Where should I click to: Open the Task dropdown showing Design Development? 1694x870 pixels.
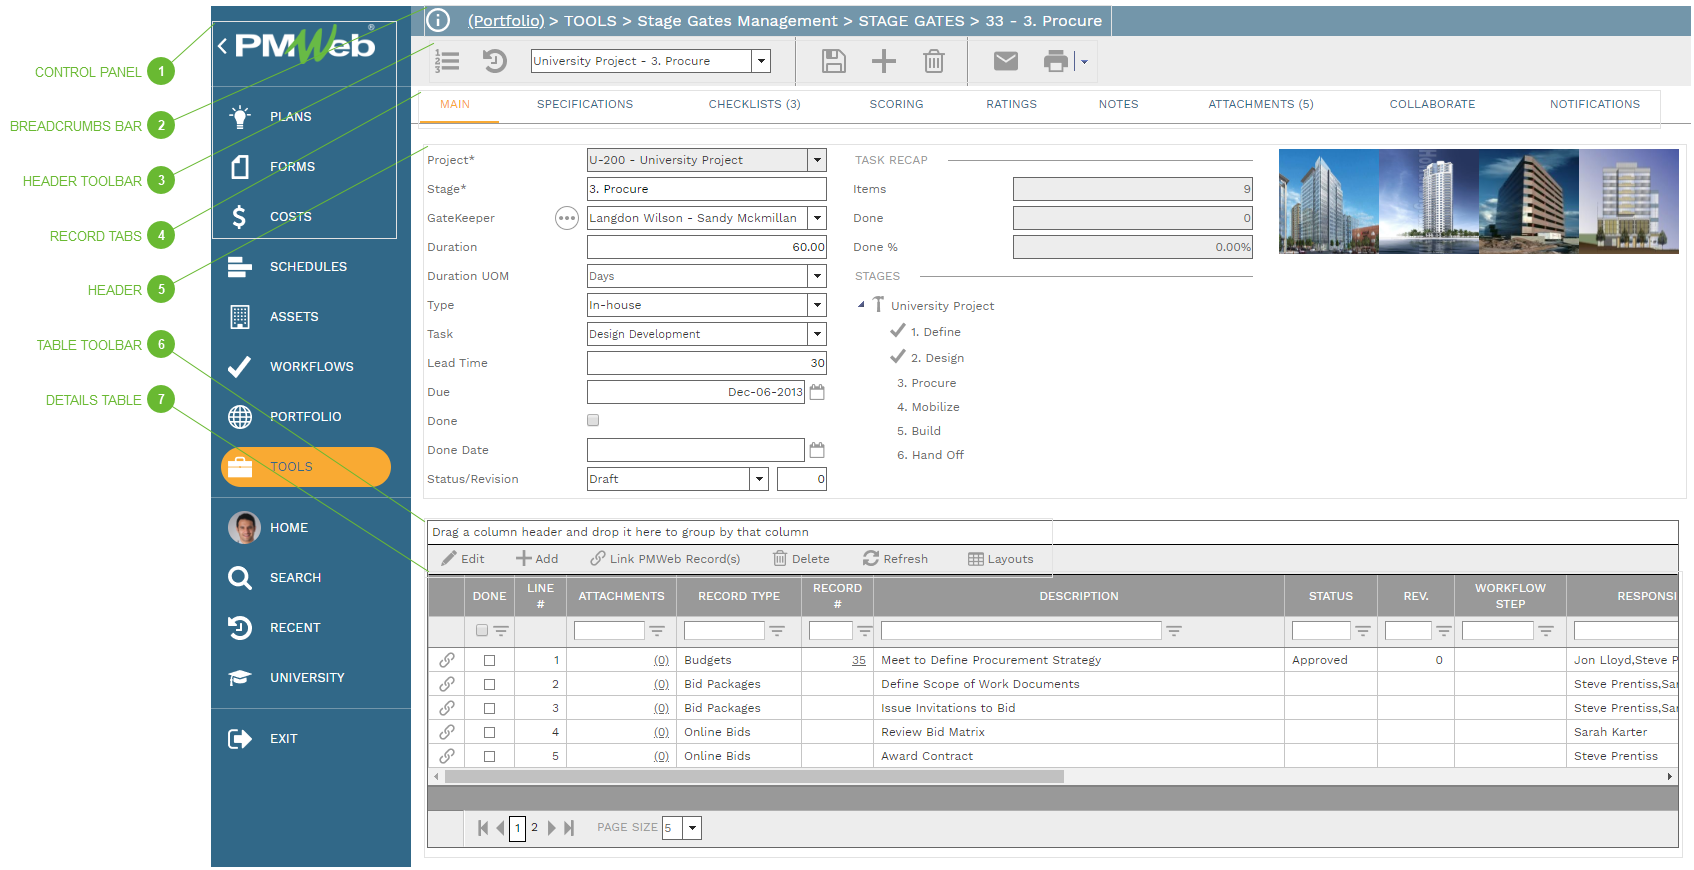(817, 334)
